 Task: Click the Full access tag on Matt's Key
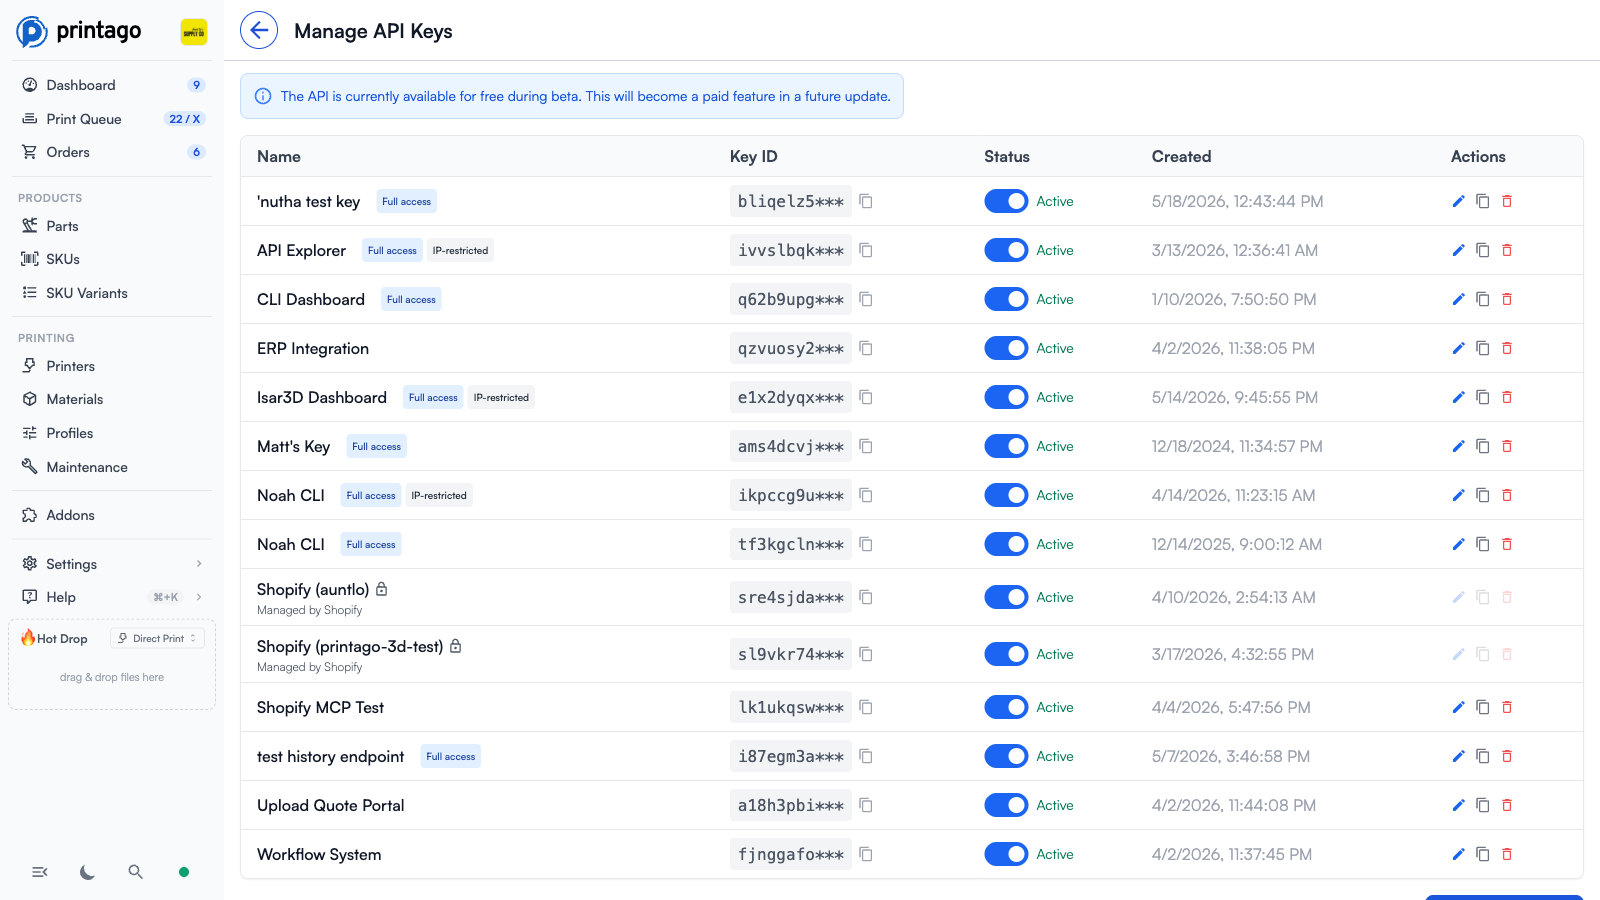[377, 447]
